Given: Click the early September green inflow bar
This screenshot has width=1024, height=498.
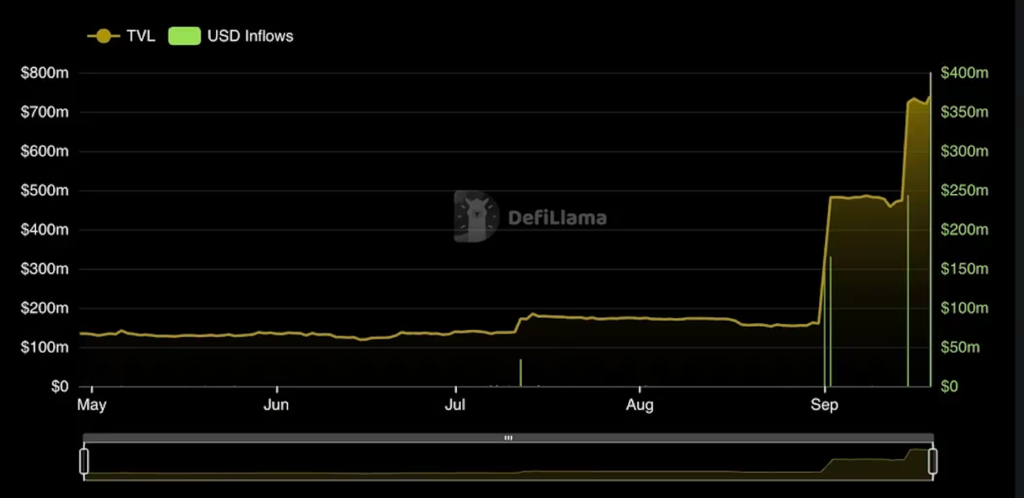Looking at the screenshot, I should (830, 322).
